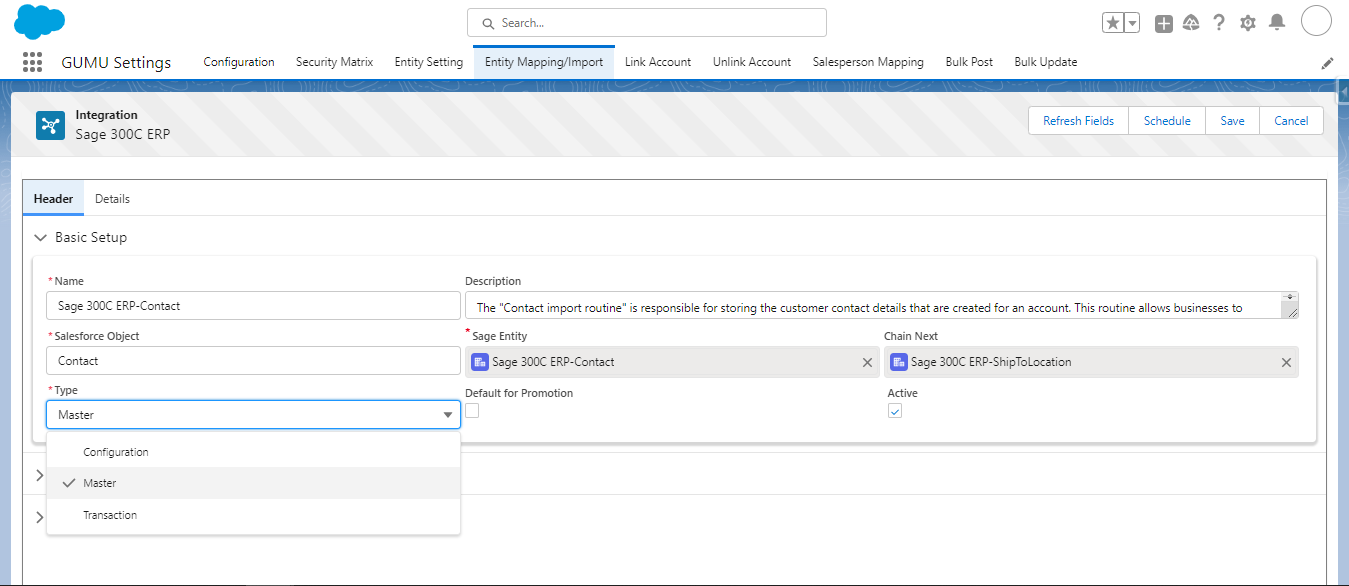The width and height of the screenshot is (1349, 586).
Task: Click the Sage Entity record icon
Action: coord(480,362)
